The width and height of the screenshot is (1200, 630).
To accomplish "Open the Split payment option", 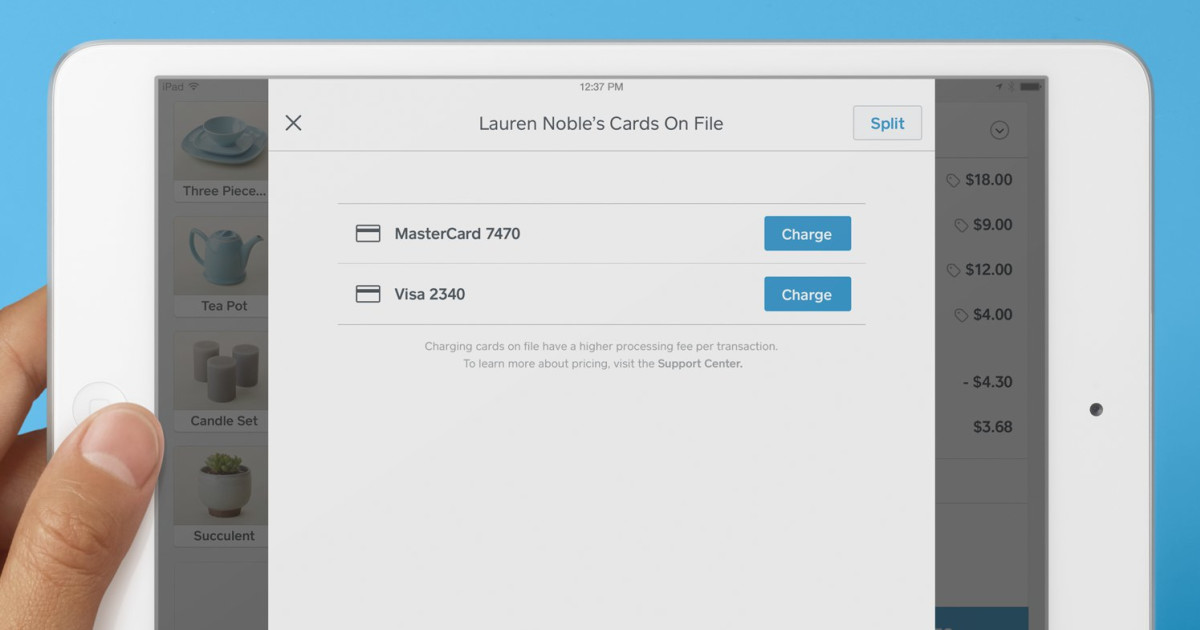I will tap(886, 122).
